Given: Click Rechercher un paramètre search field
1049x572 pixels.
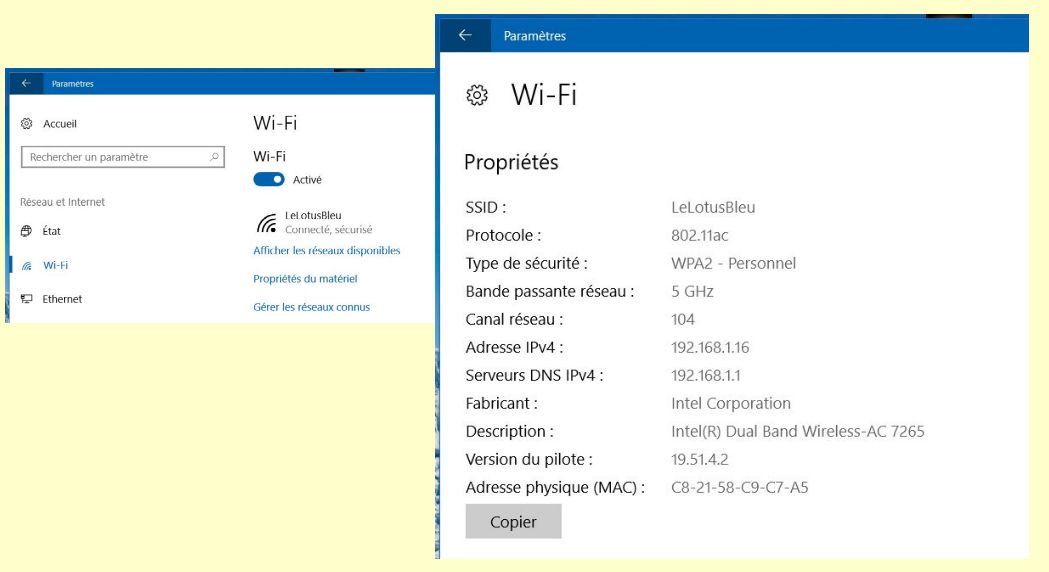Looking at the screenshot, I should coord(122,157).
